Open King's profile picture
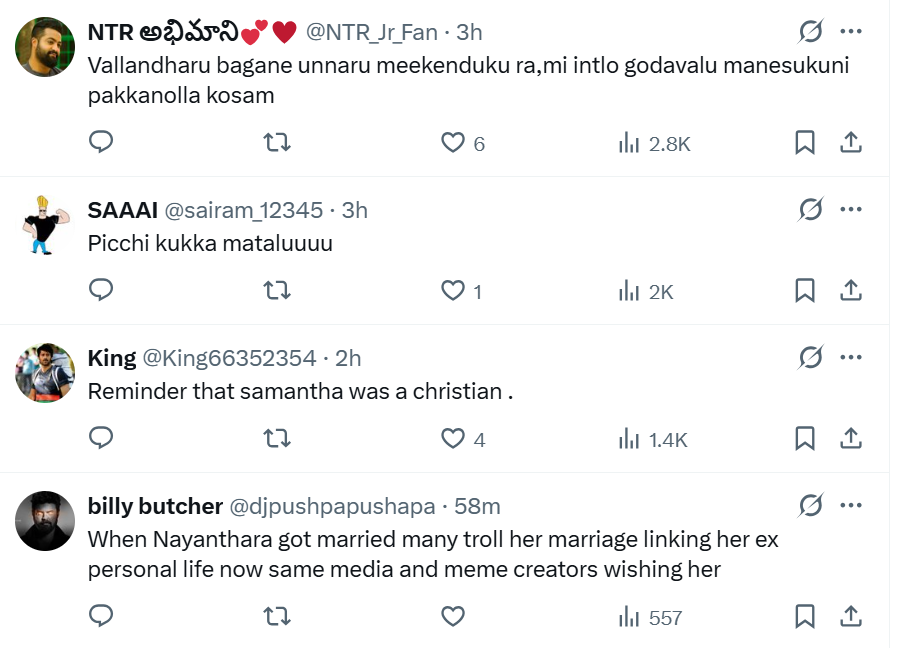The image size is (898, 648). pos(45,373)
